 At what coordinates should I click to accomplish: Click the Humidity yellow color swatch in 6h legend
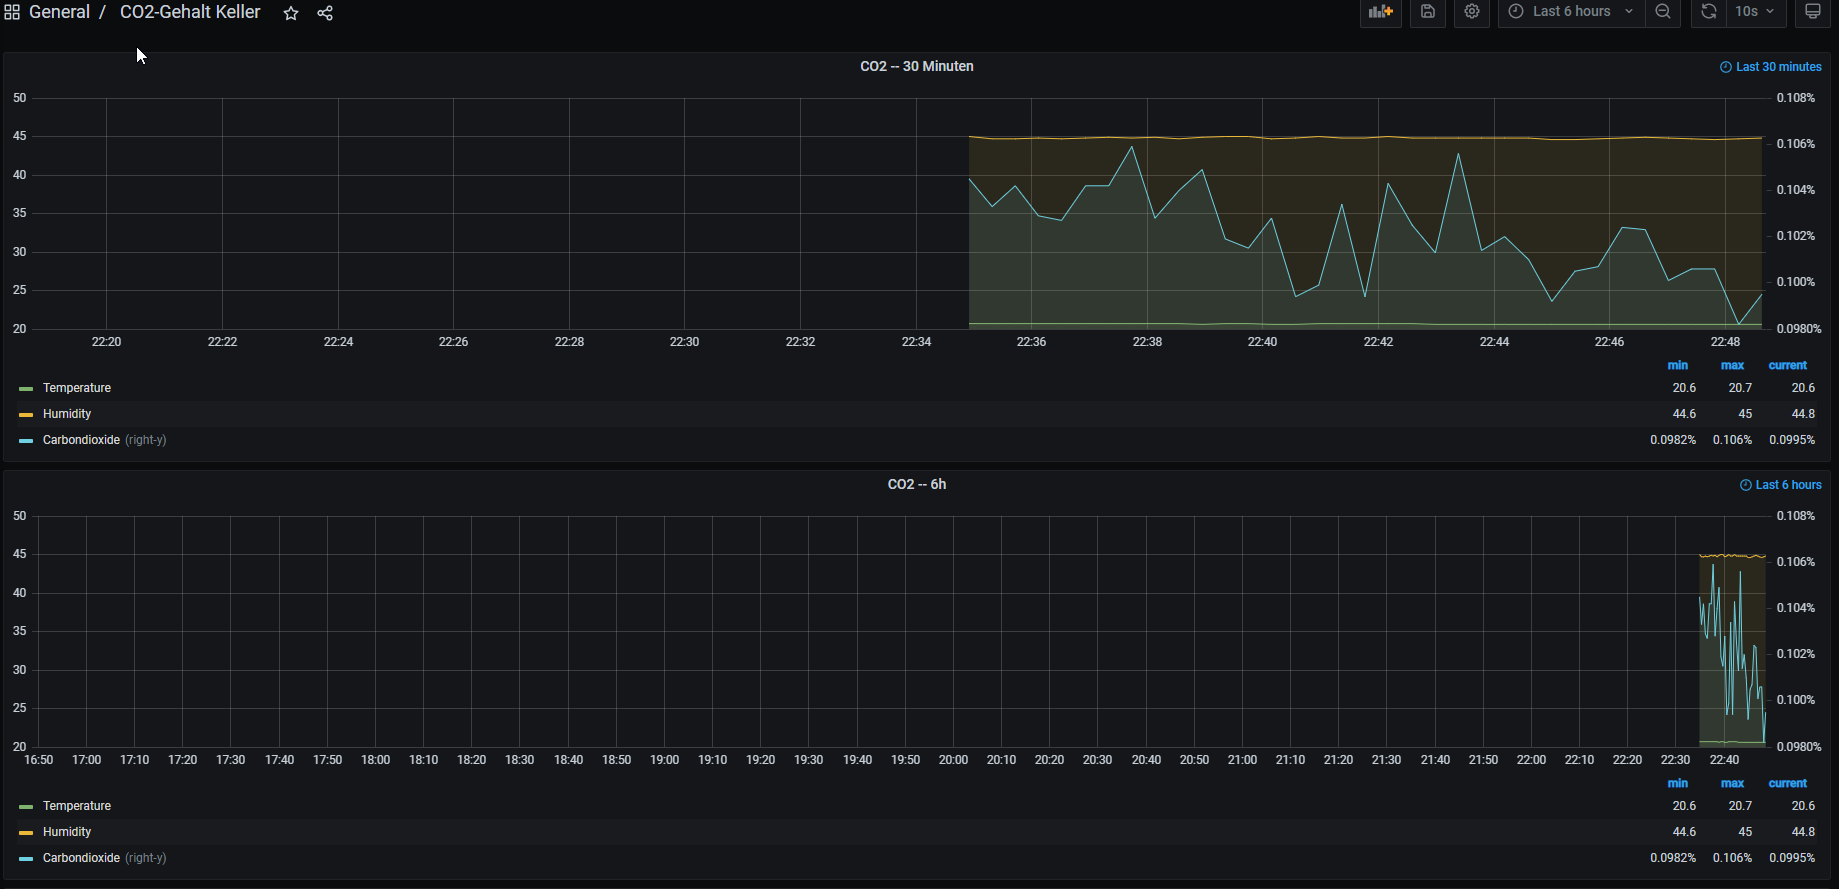(x=26, y=832)
